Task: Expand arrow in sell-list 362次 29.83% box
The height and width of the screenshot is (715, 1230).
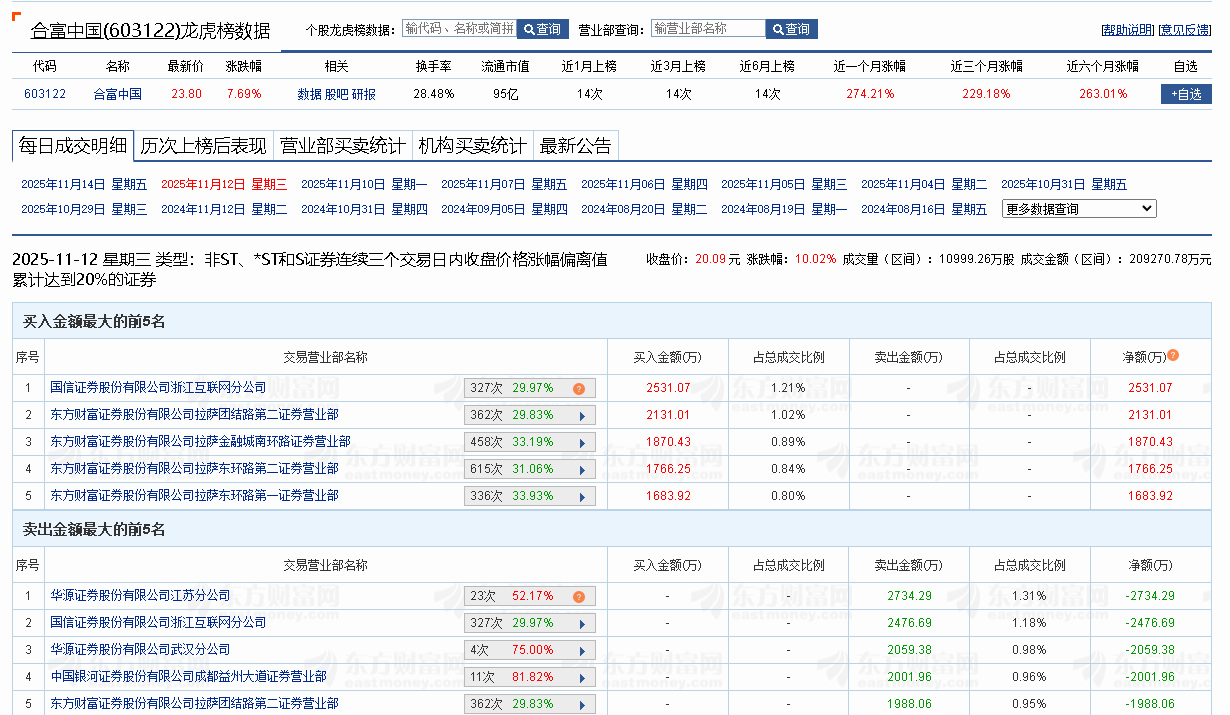Action: click(580, 704)
